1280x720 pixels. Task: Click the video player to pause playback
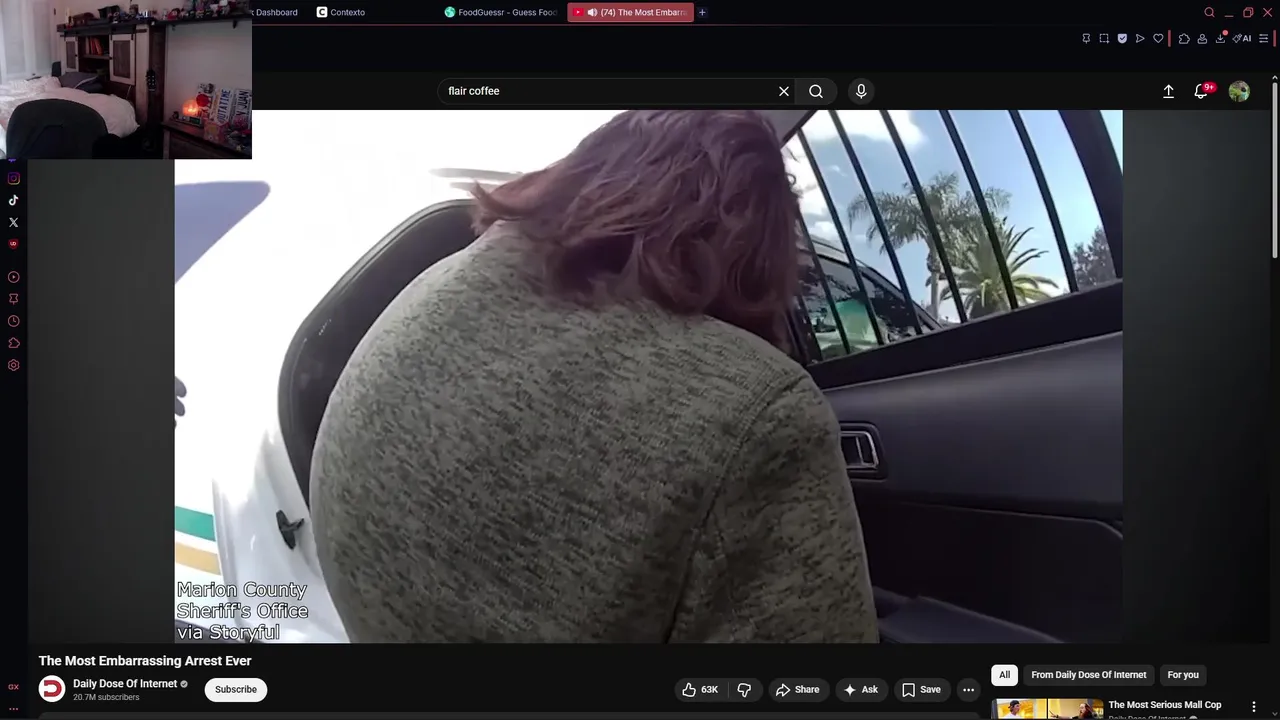coord(648,376)
